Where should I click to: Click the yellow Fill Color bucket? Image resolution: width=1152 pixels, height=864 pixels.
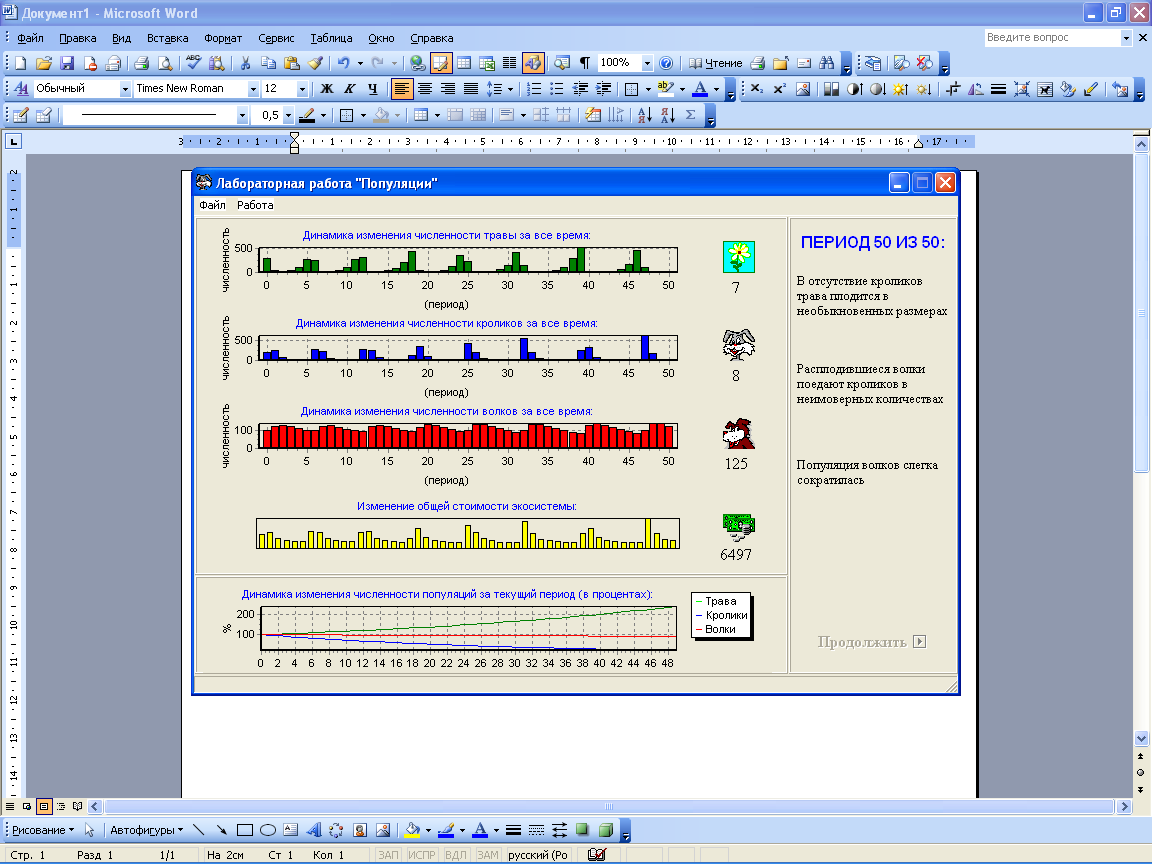pos(411,830)
